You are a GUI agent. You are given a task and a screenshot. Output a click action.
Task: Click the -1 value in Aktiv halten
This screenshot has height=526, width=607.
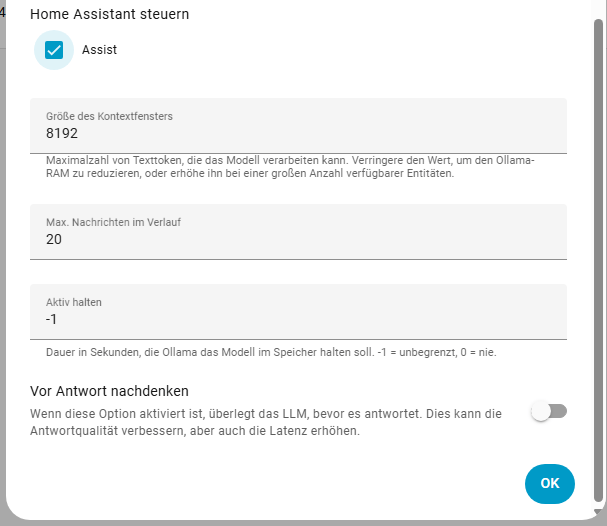click(52, 319)
